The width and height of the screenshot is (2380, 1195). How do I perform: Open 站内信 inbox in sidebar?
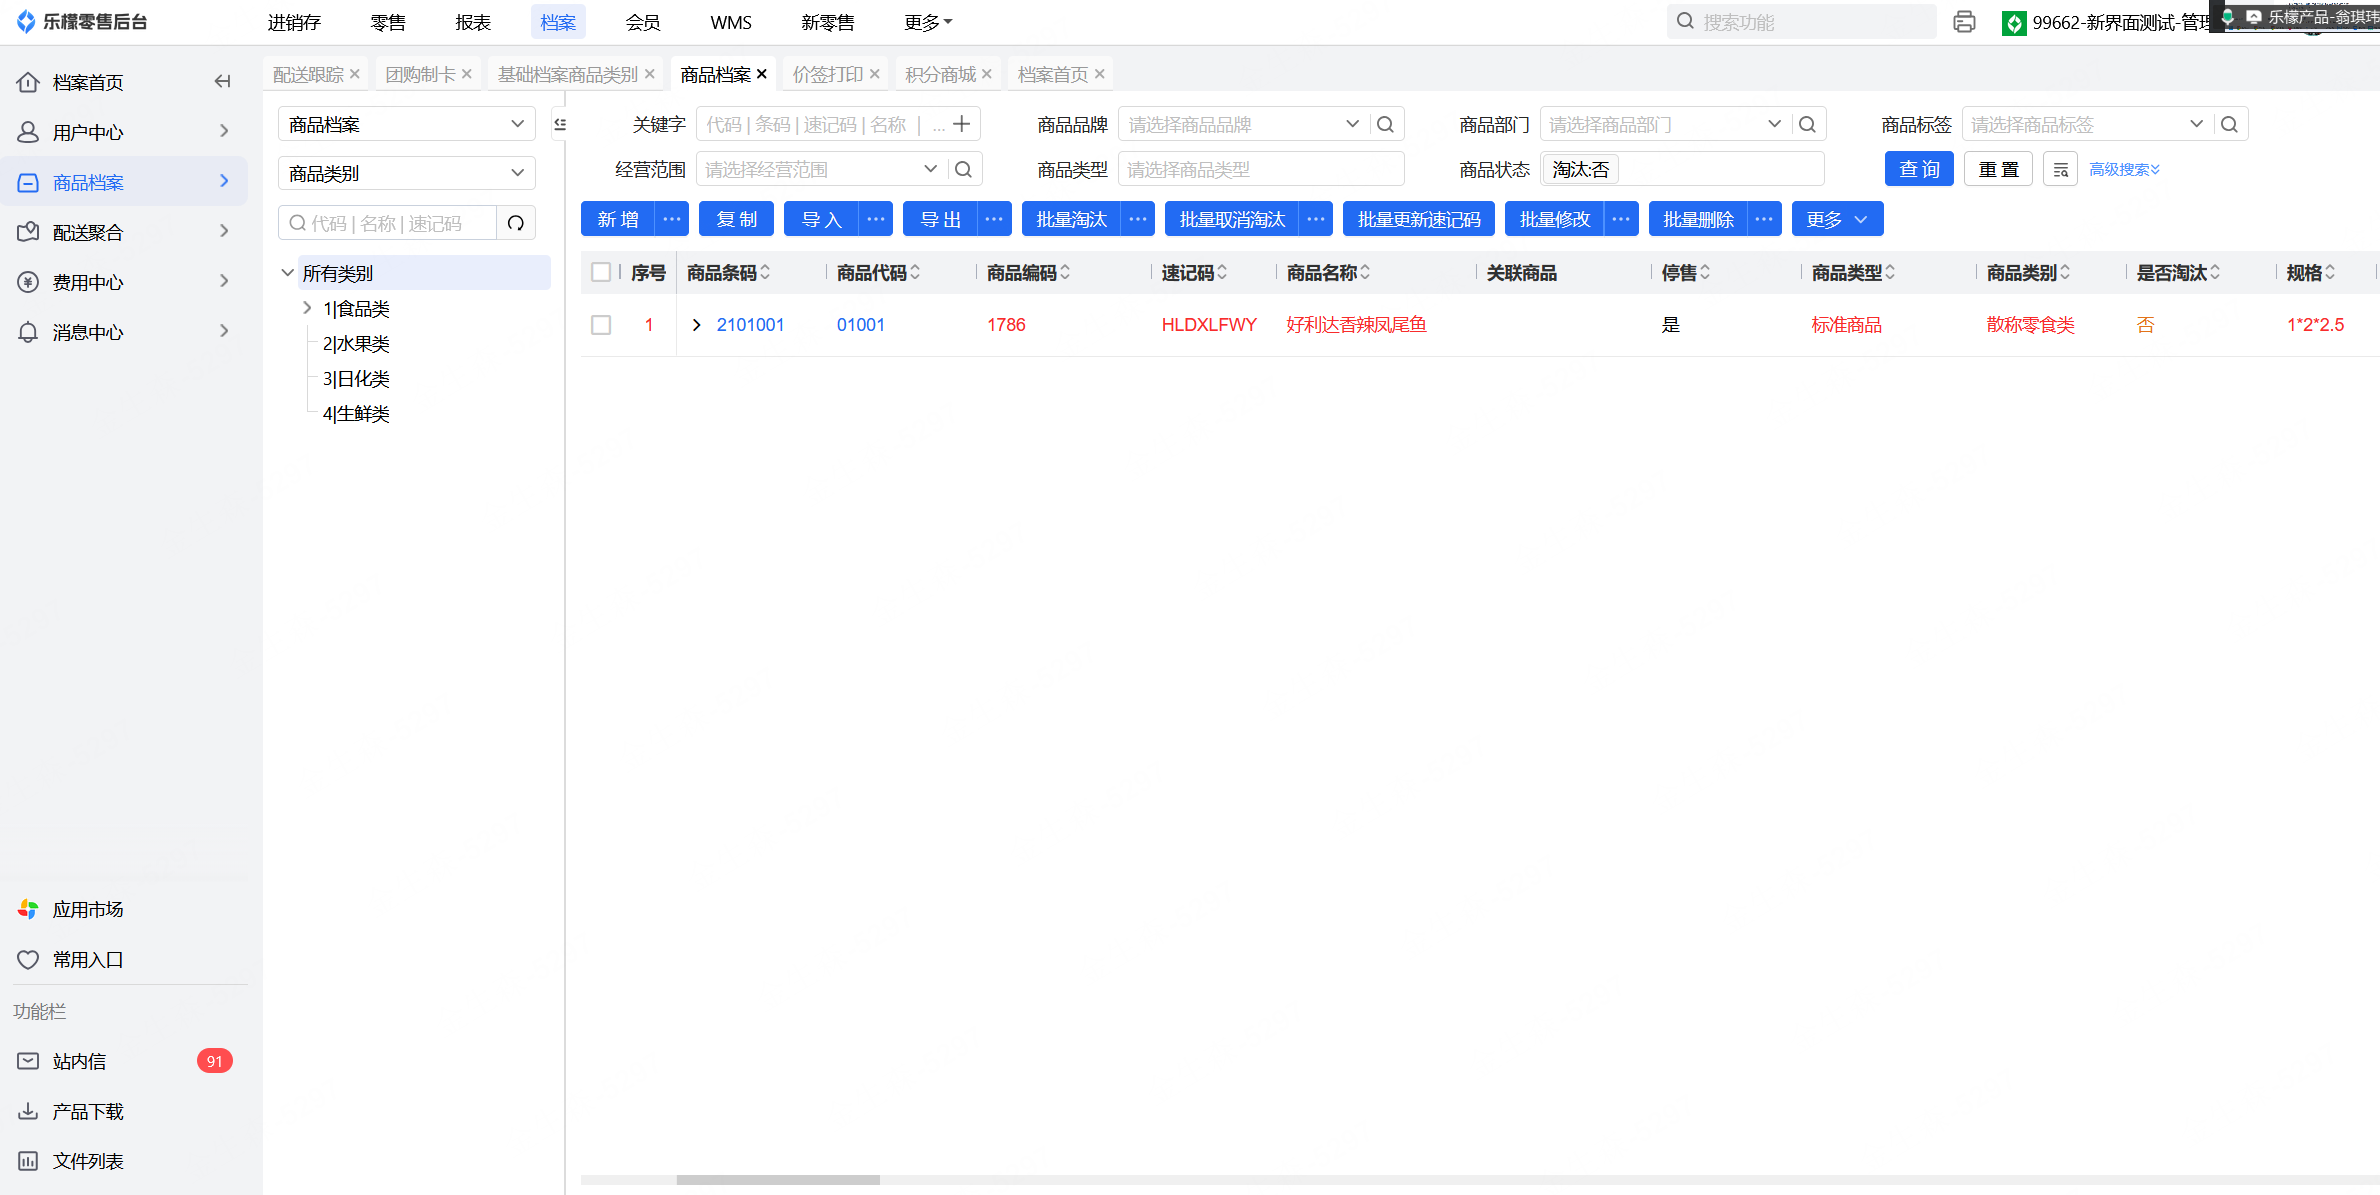80,1061
